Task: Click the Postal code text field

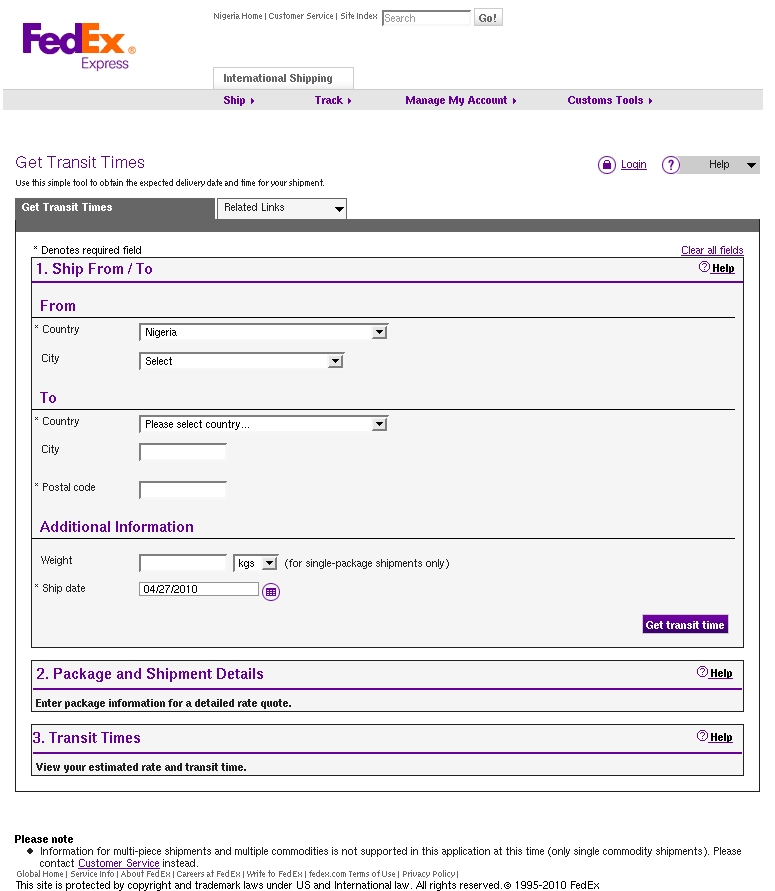Action: pyautogui.click(x=183, y=490)
